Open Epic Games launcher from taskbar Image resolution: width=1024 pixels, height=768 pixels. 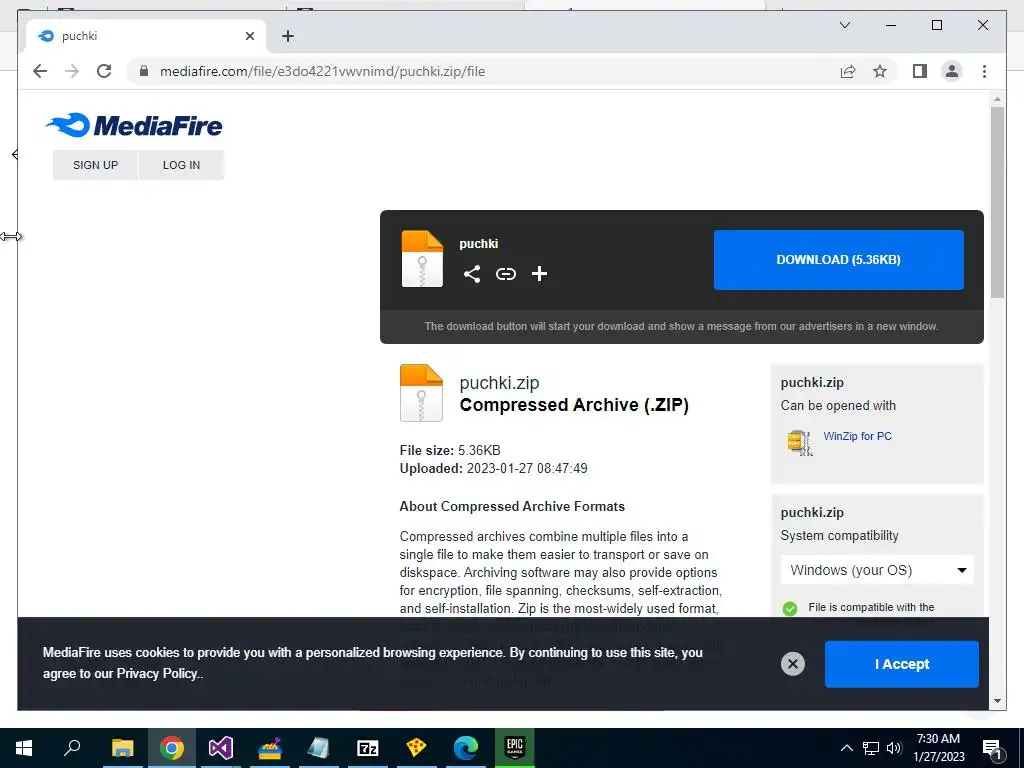(x=515, y=748)
